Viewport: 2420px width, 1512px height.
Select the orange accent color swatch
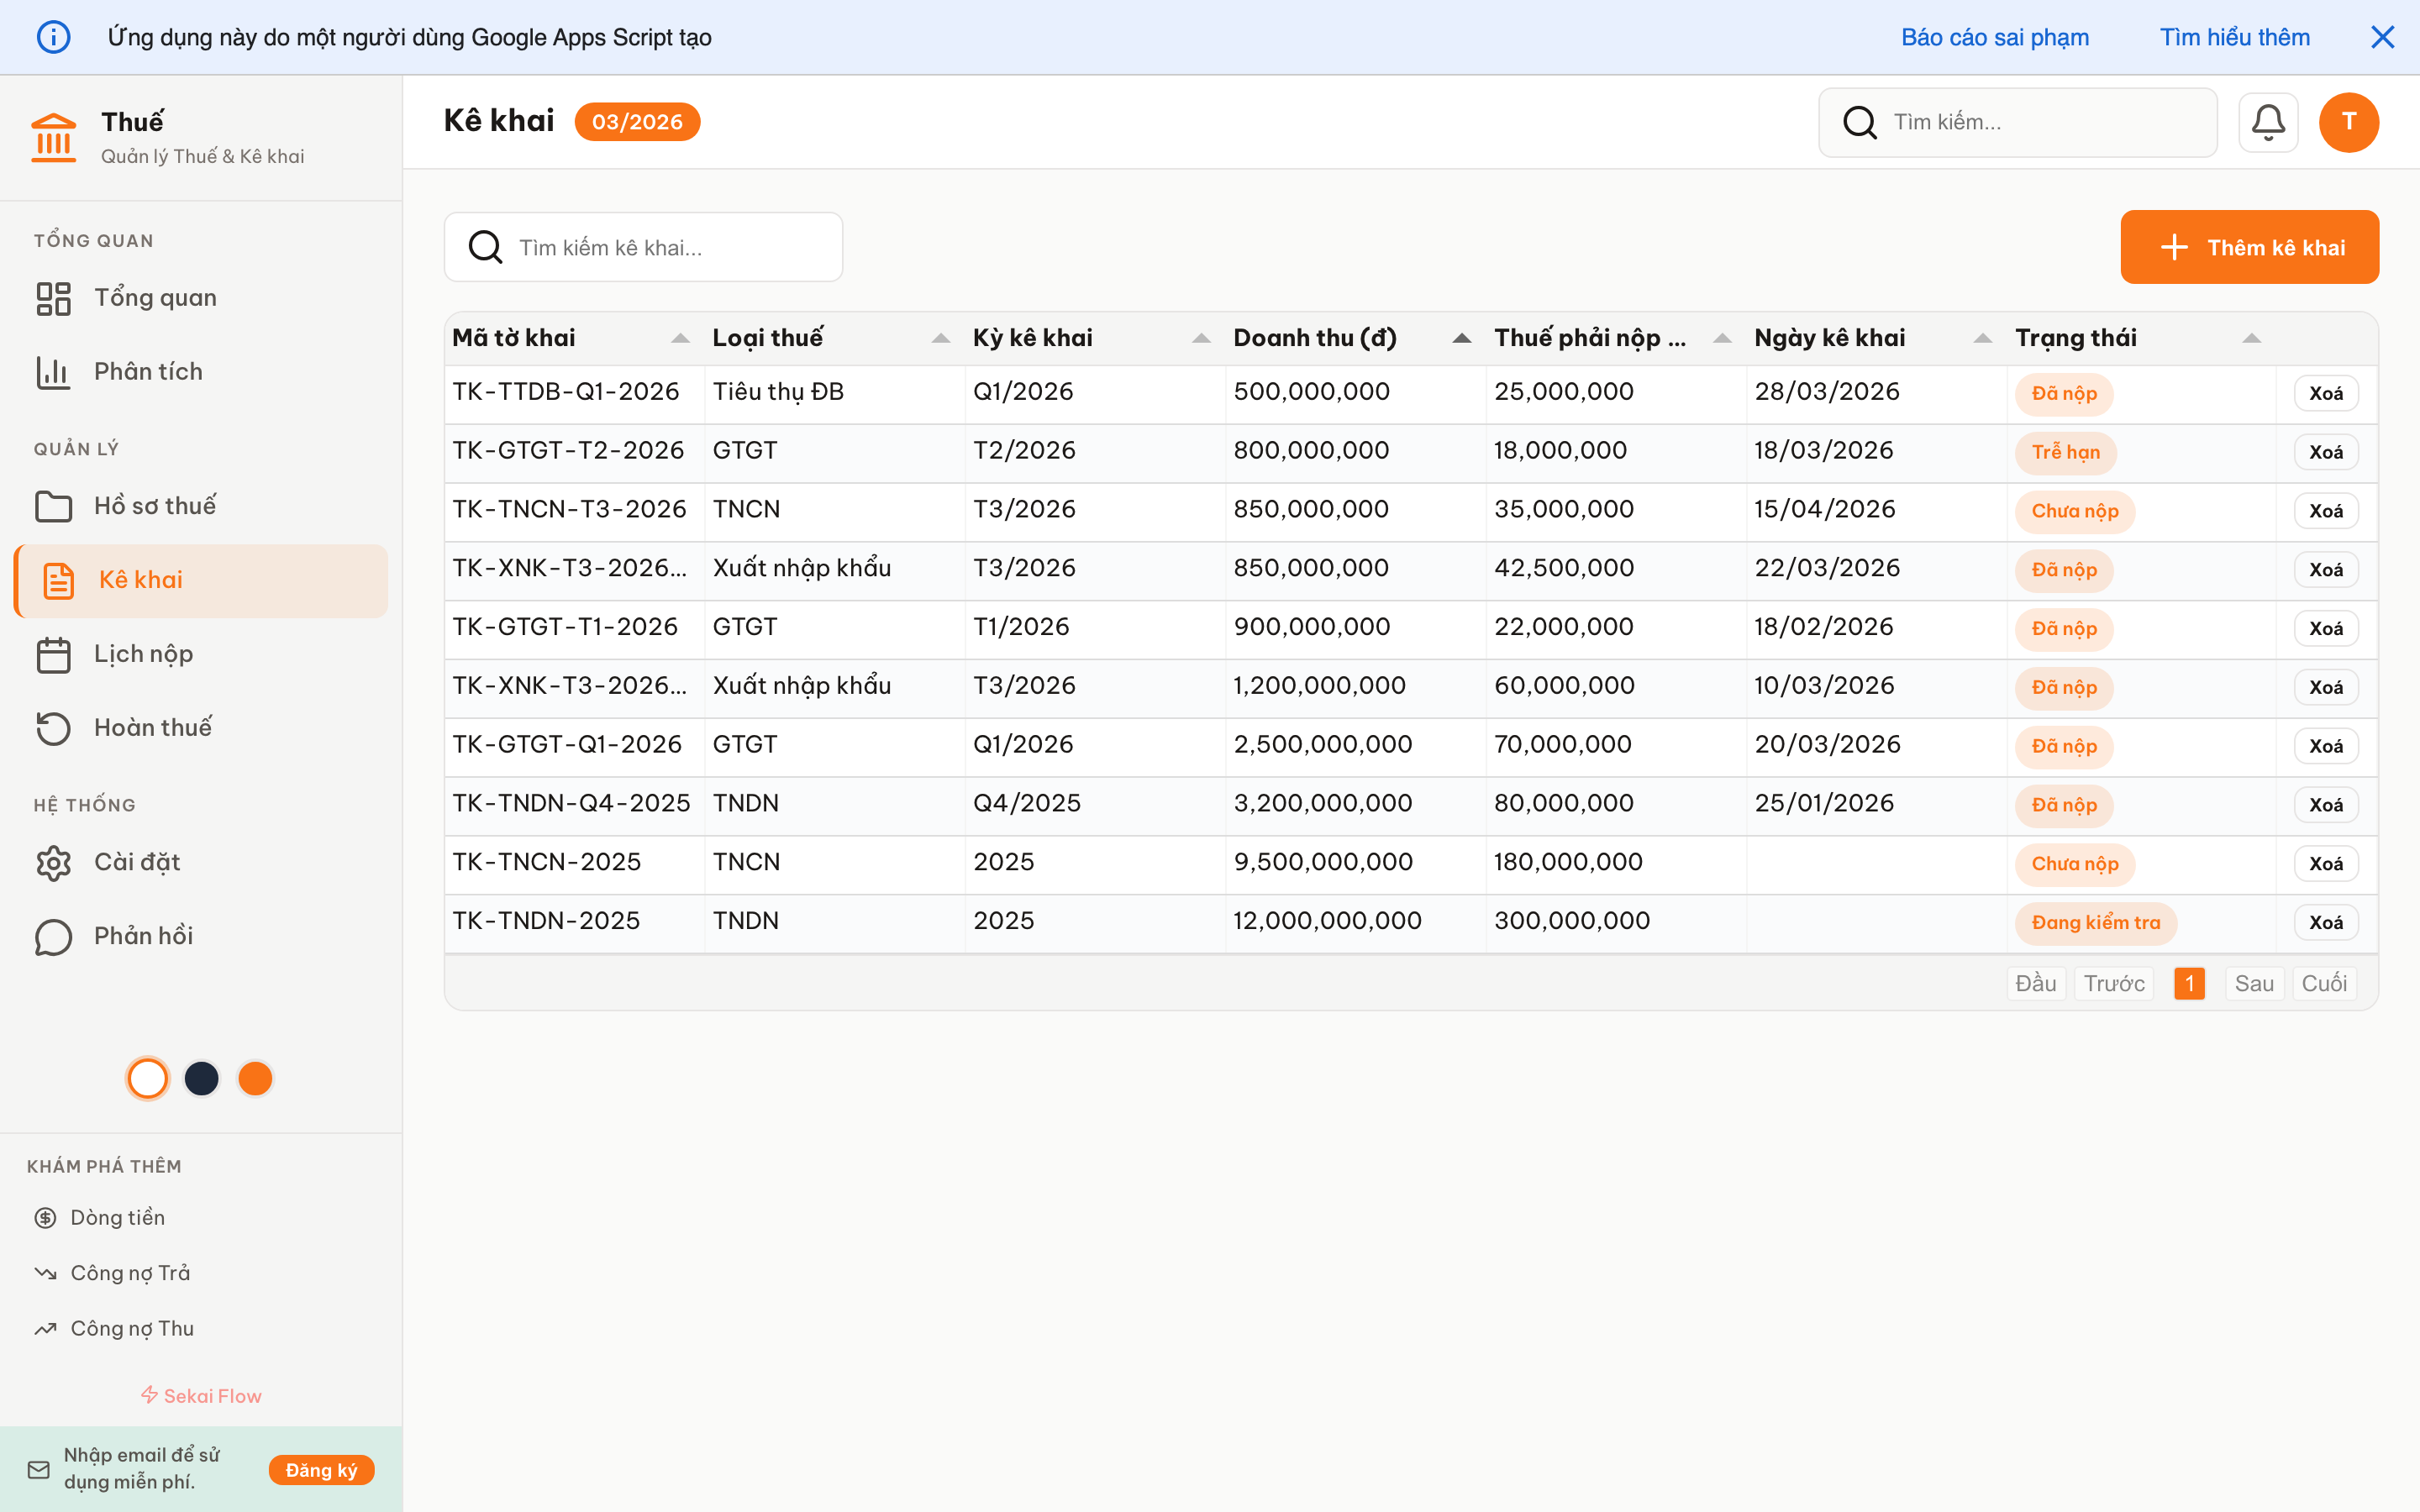pos(255,1078)
